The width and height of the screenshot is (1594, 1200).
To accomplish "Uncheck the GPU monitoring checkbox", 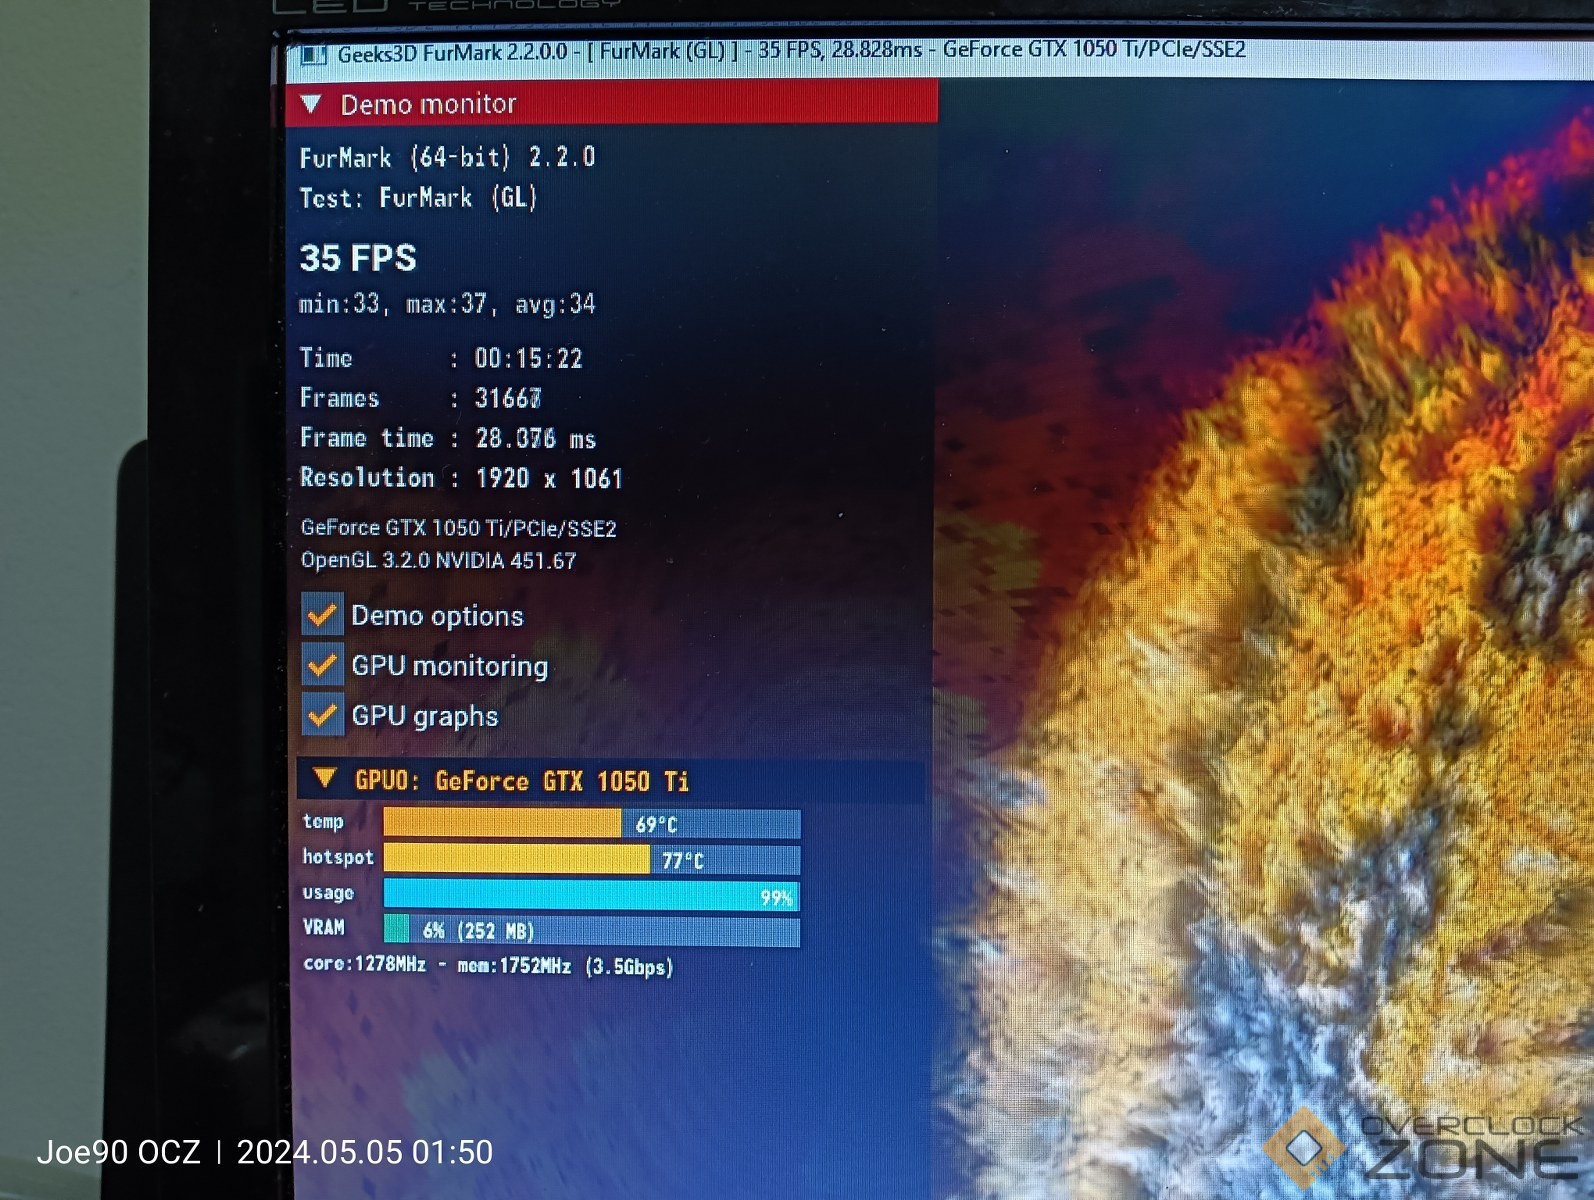I will (x=322, y=665).
